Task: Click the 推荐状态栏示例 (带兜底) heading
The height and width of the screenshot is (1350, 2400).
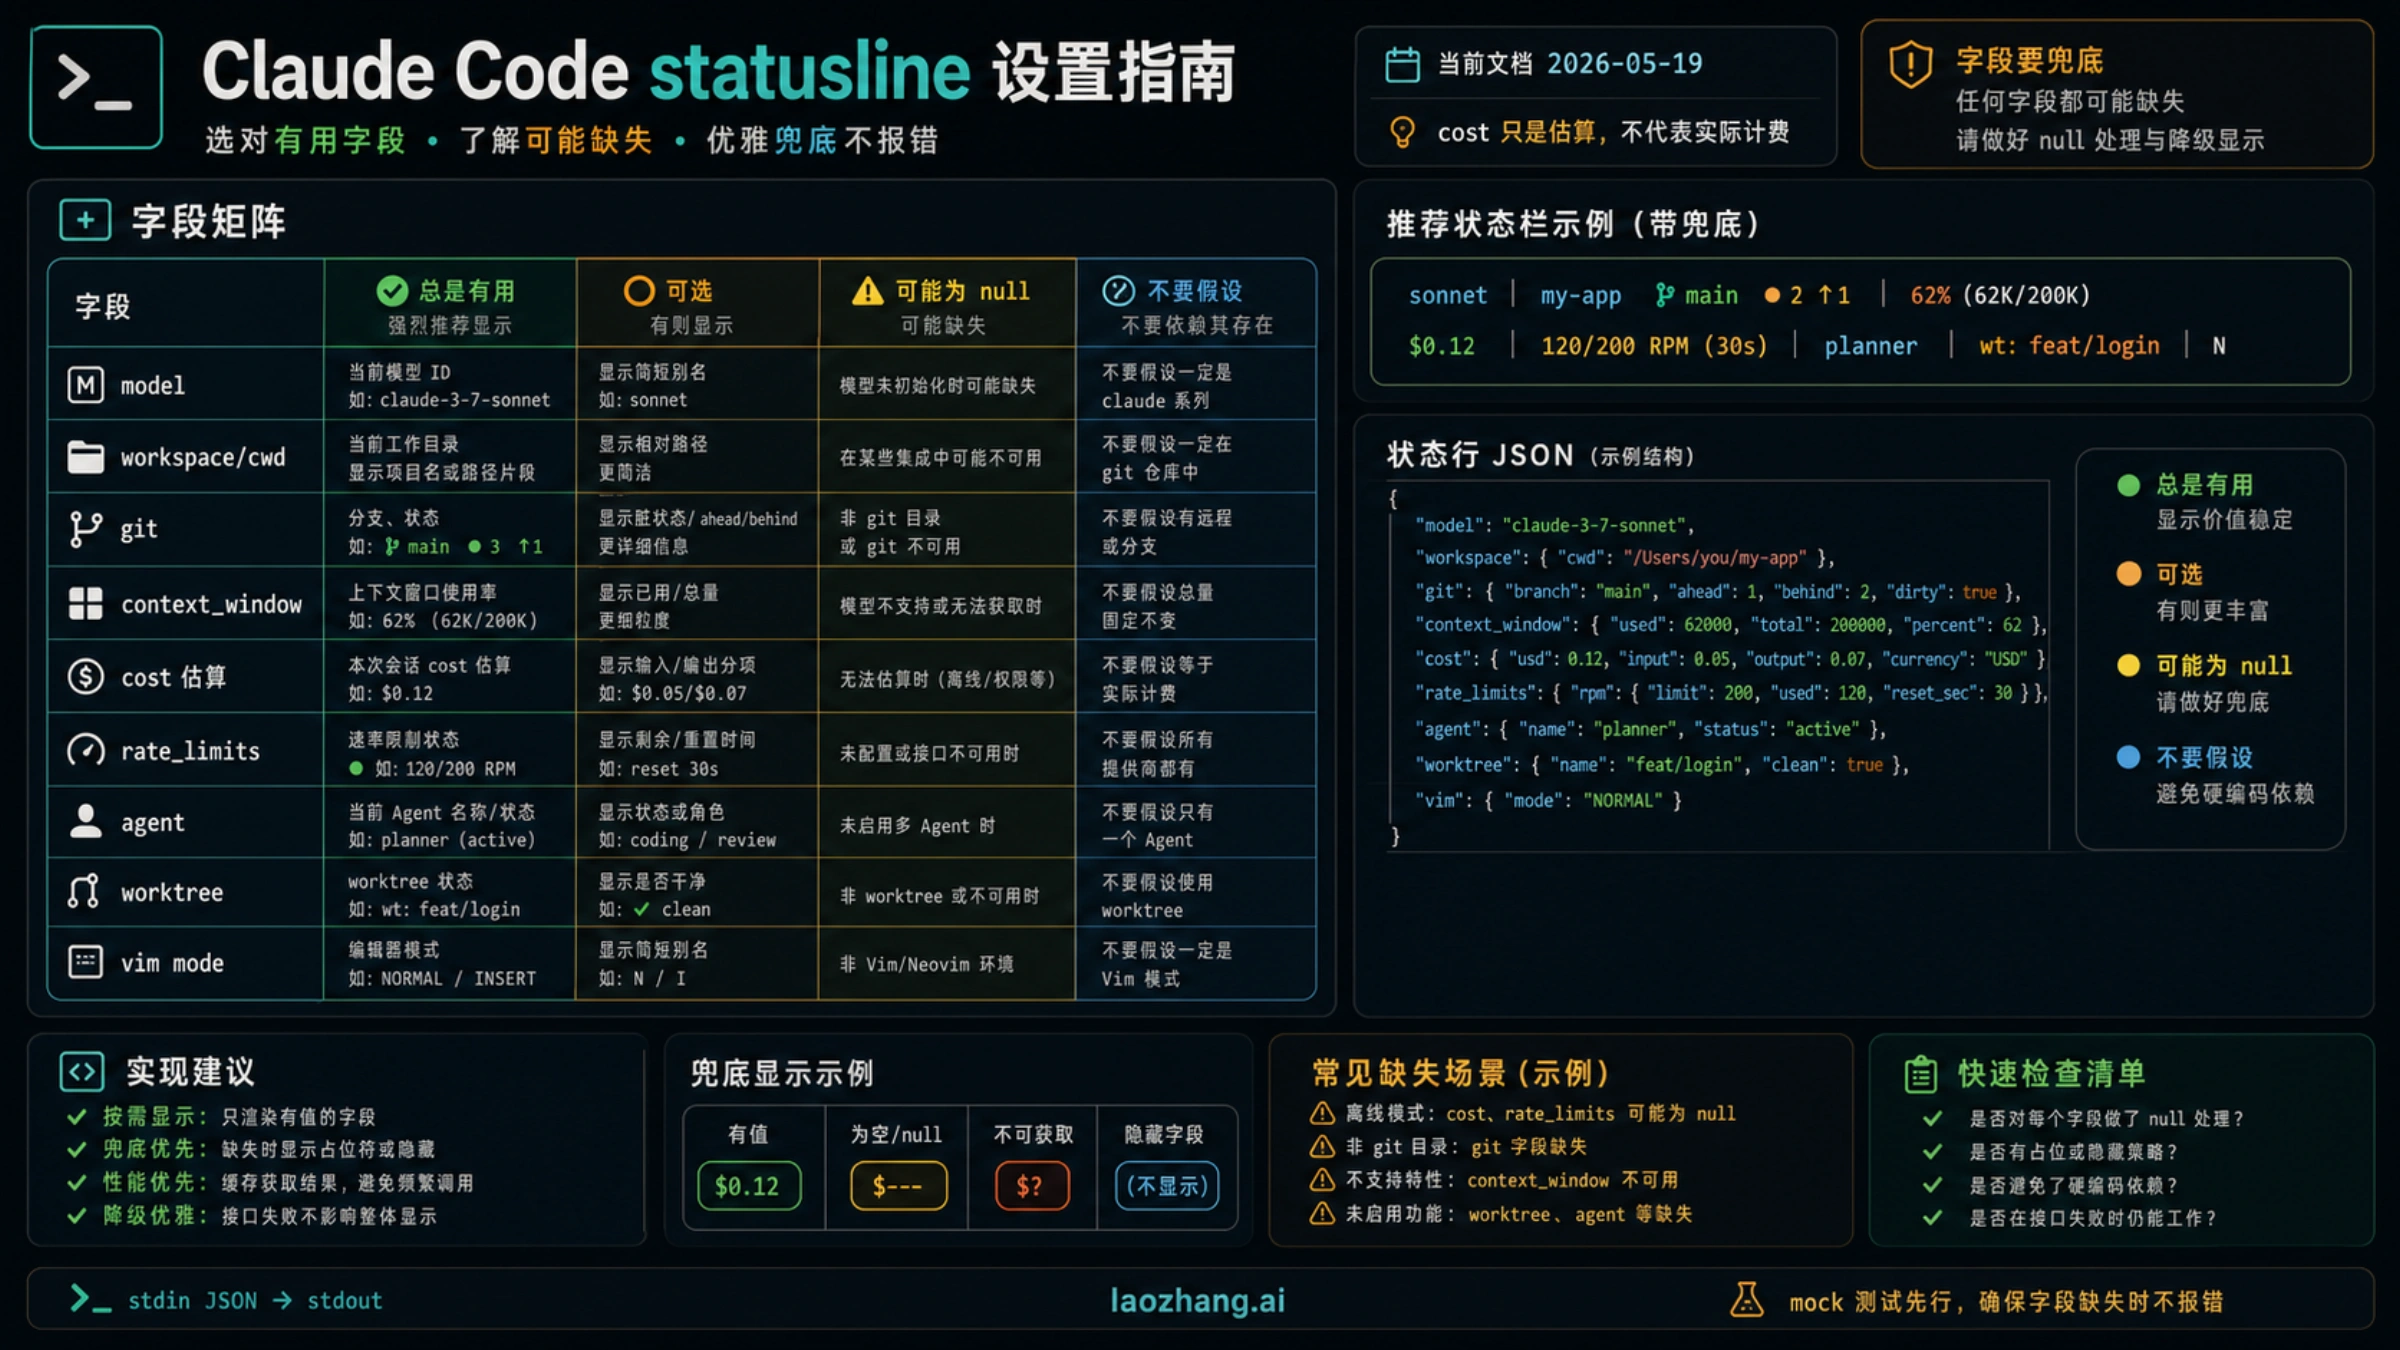Action: [1573, 224]
